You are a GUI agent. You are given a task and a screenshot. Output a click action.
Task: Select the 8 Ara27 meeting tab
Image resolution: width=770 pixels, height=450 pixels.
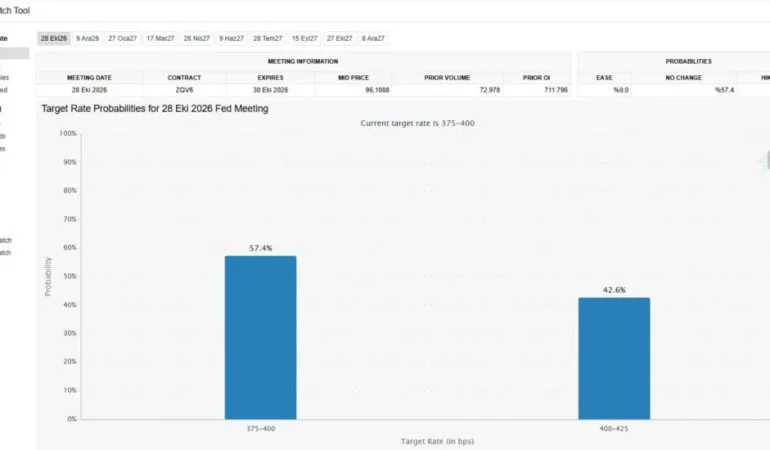pyautogui.click(x=373, y=38)
